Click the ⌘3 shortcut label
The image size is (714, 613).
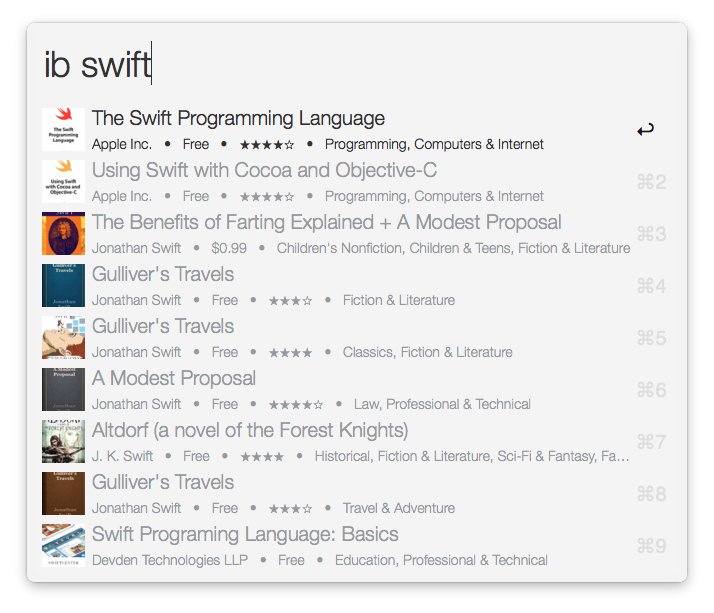click(x=651, y=234)
